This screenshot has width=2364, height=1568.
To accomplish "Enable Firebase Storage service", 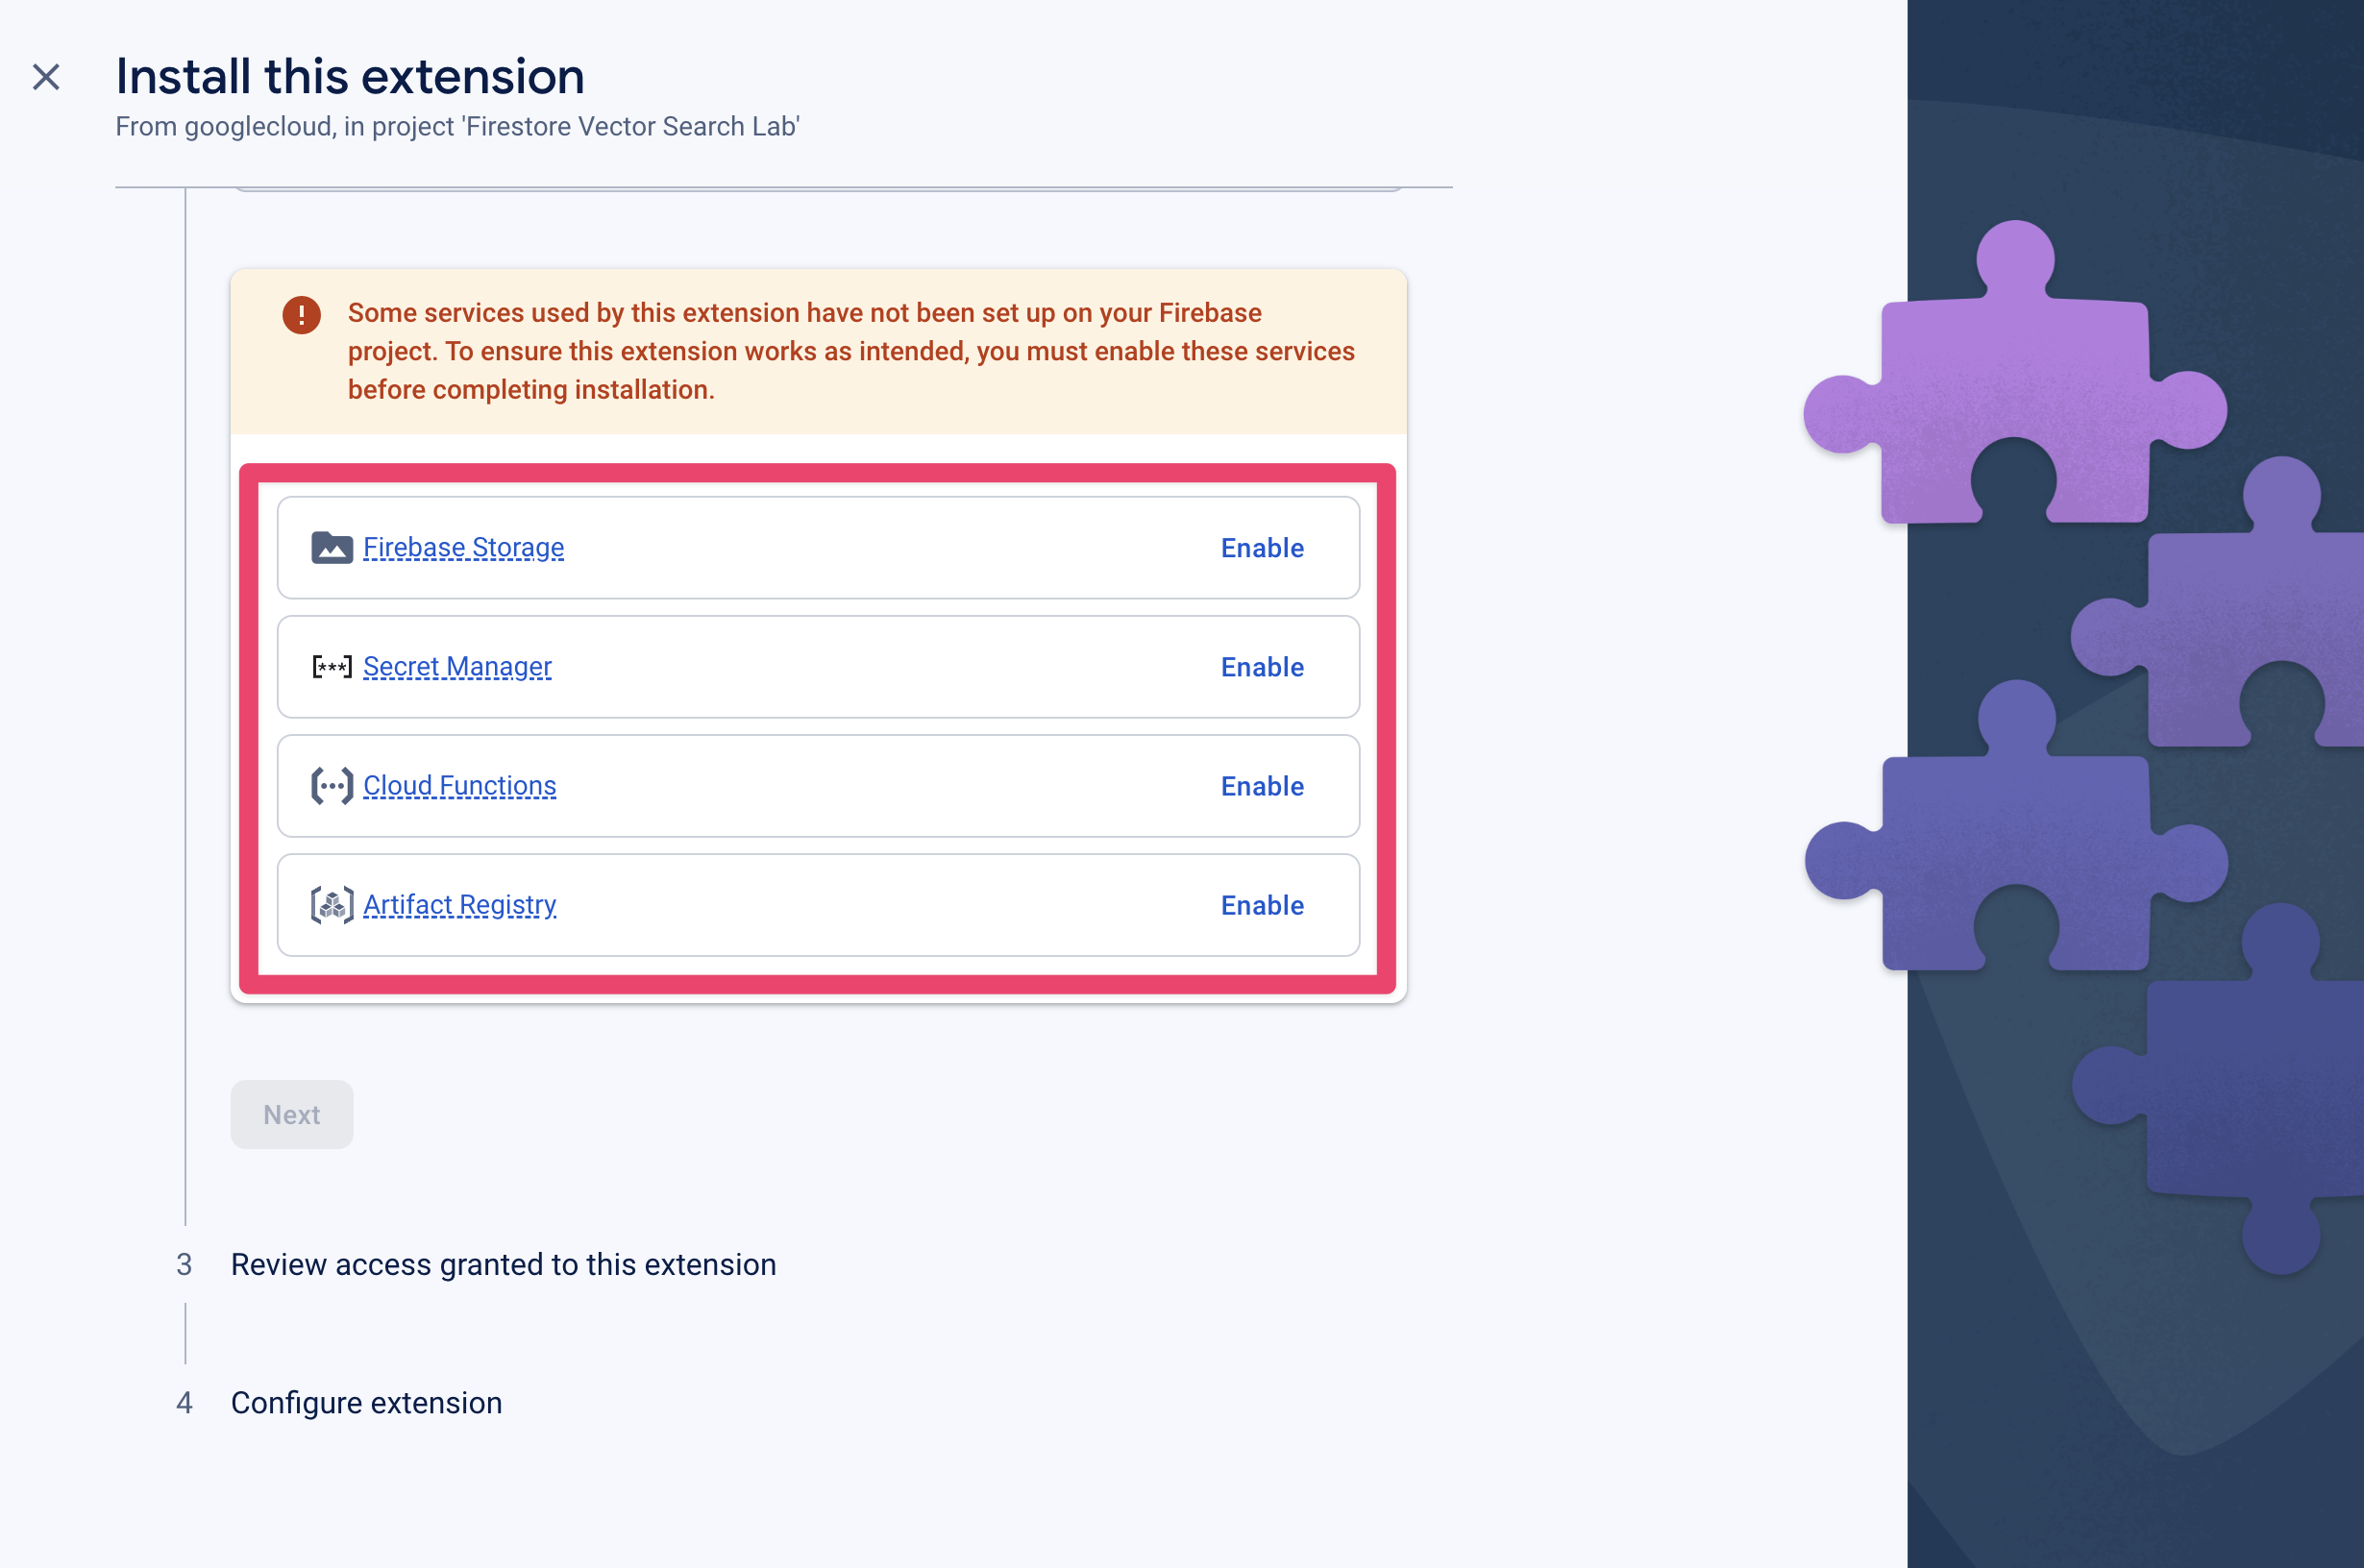I will coord(1262,546).
